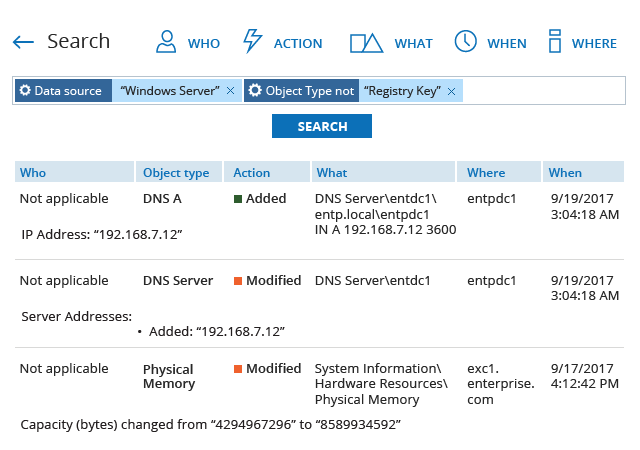Click the Where column header
This screenshot has height=450, width=640.
(486, 172)
